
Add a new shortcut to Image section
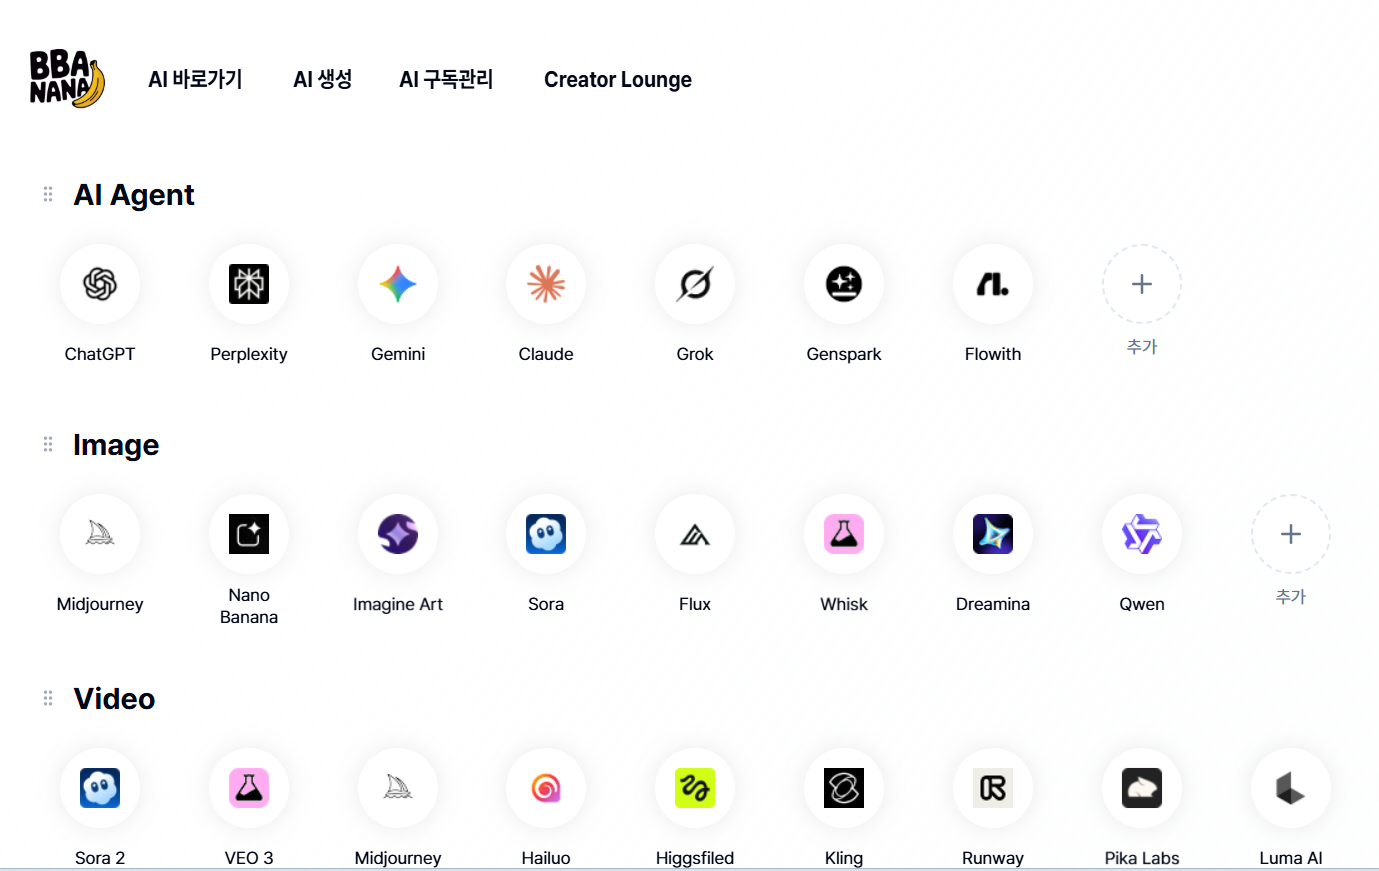[x=1291, y=534]
